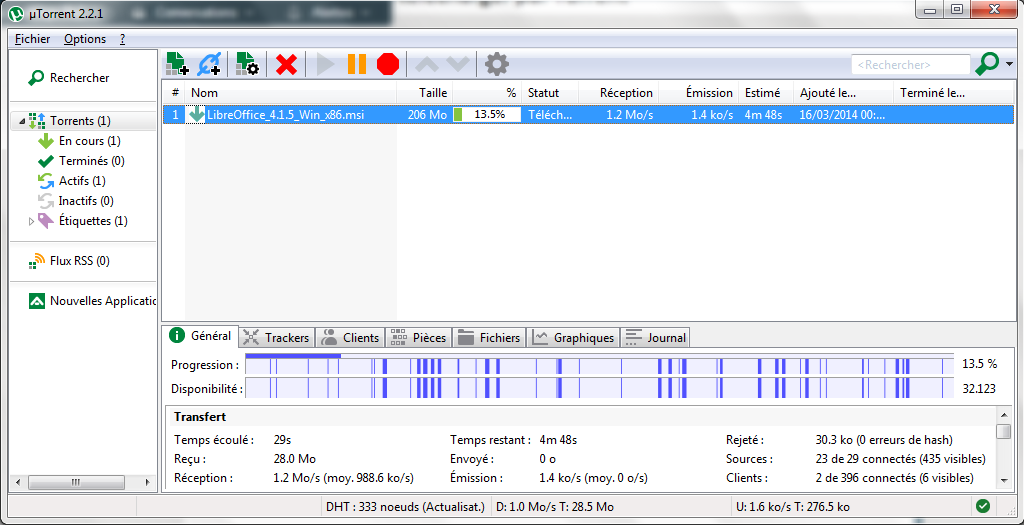Click the green search magnifier in toolbar
The height and width of the screenshot is (525, 1024).
pyautogui.click(x=987, y=64)
